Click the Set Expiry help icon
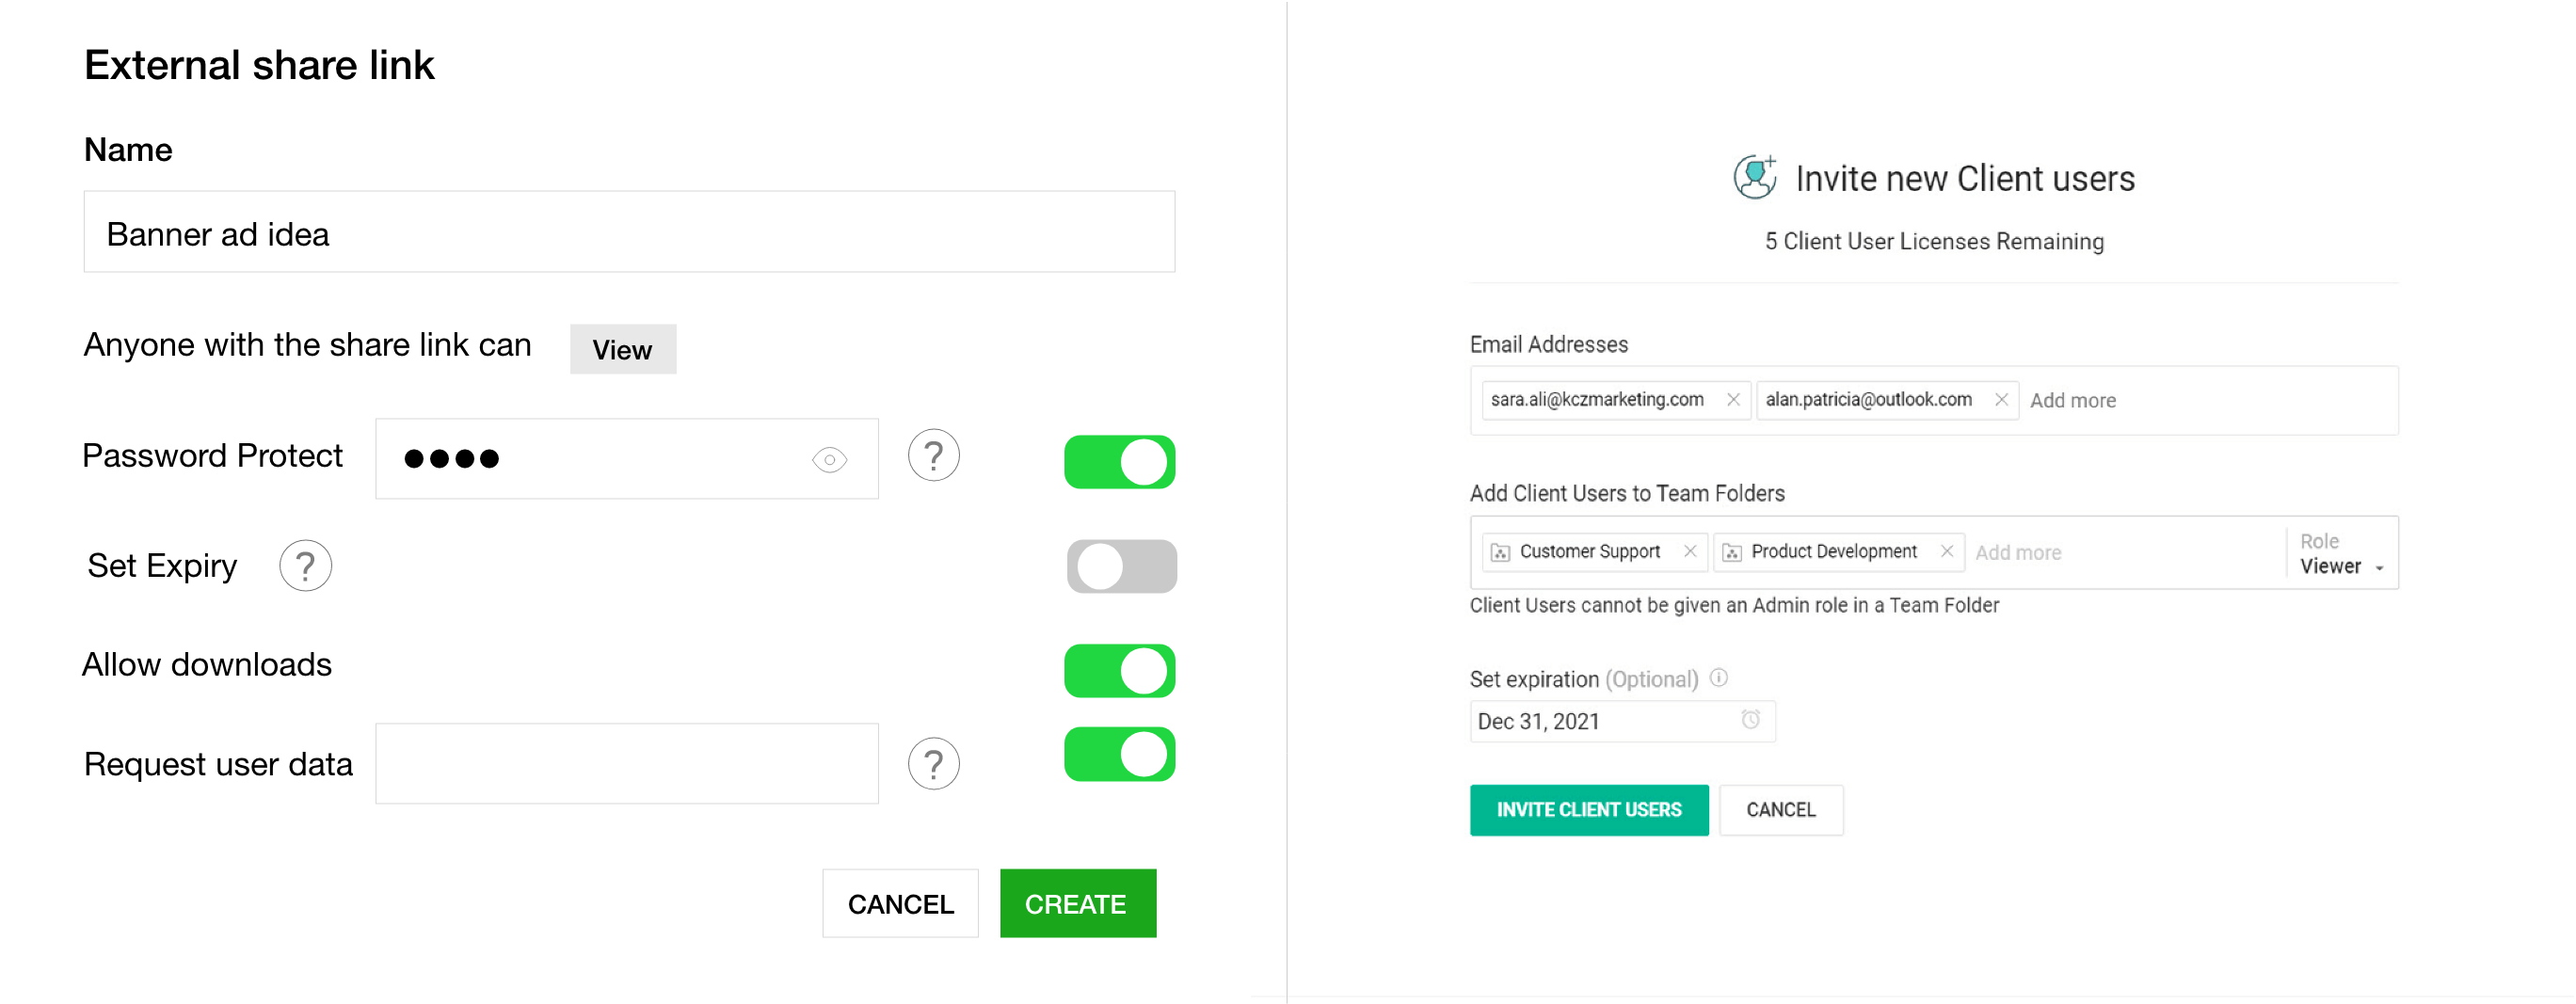Image resolution: width=2576 pixels, height=1004 pixels. pos(305,566)
